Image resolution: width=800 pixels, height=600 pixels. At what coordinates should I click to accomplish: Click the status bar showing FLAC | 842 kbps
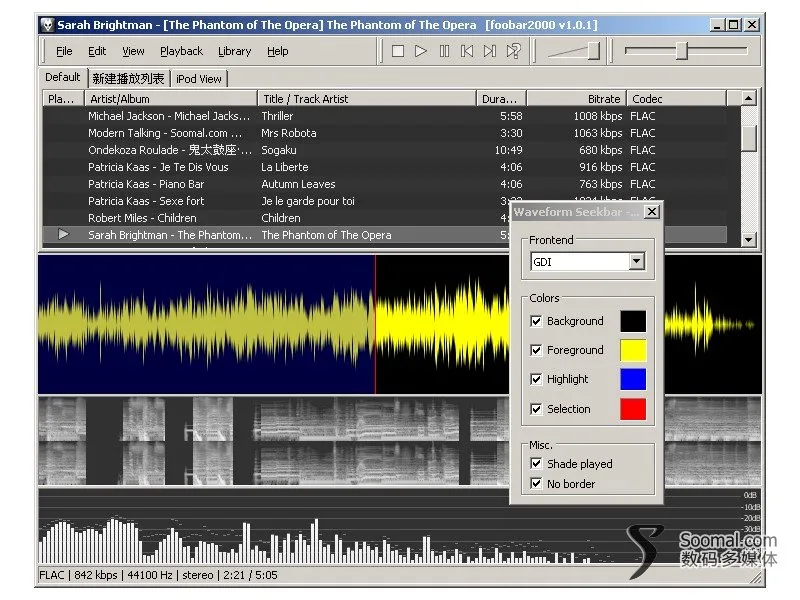click(x=158, y=575)
